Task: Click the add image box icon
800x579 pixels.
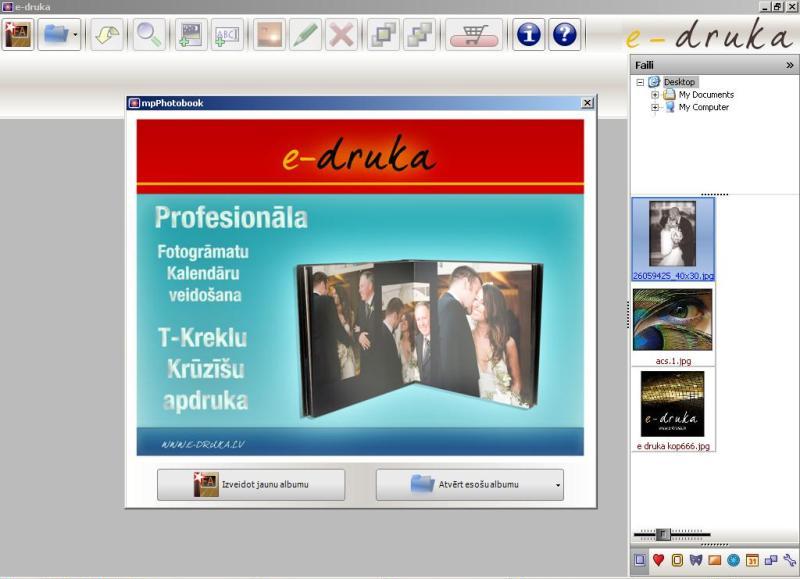Action: pyautogui.click(x=191, y=34)
